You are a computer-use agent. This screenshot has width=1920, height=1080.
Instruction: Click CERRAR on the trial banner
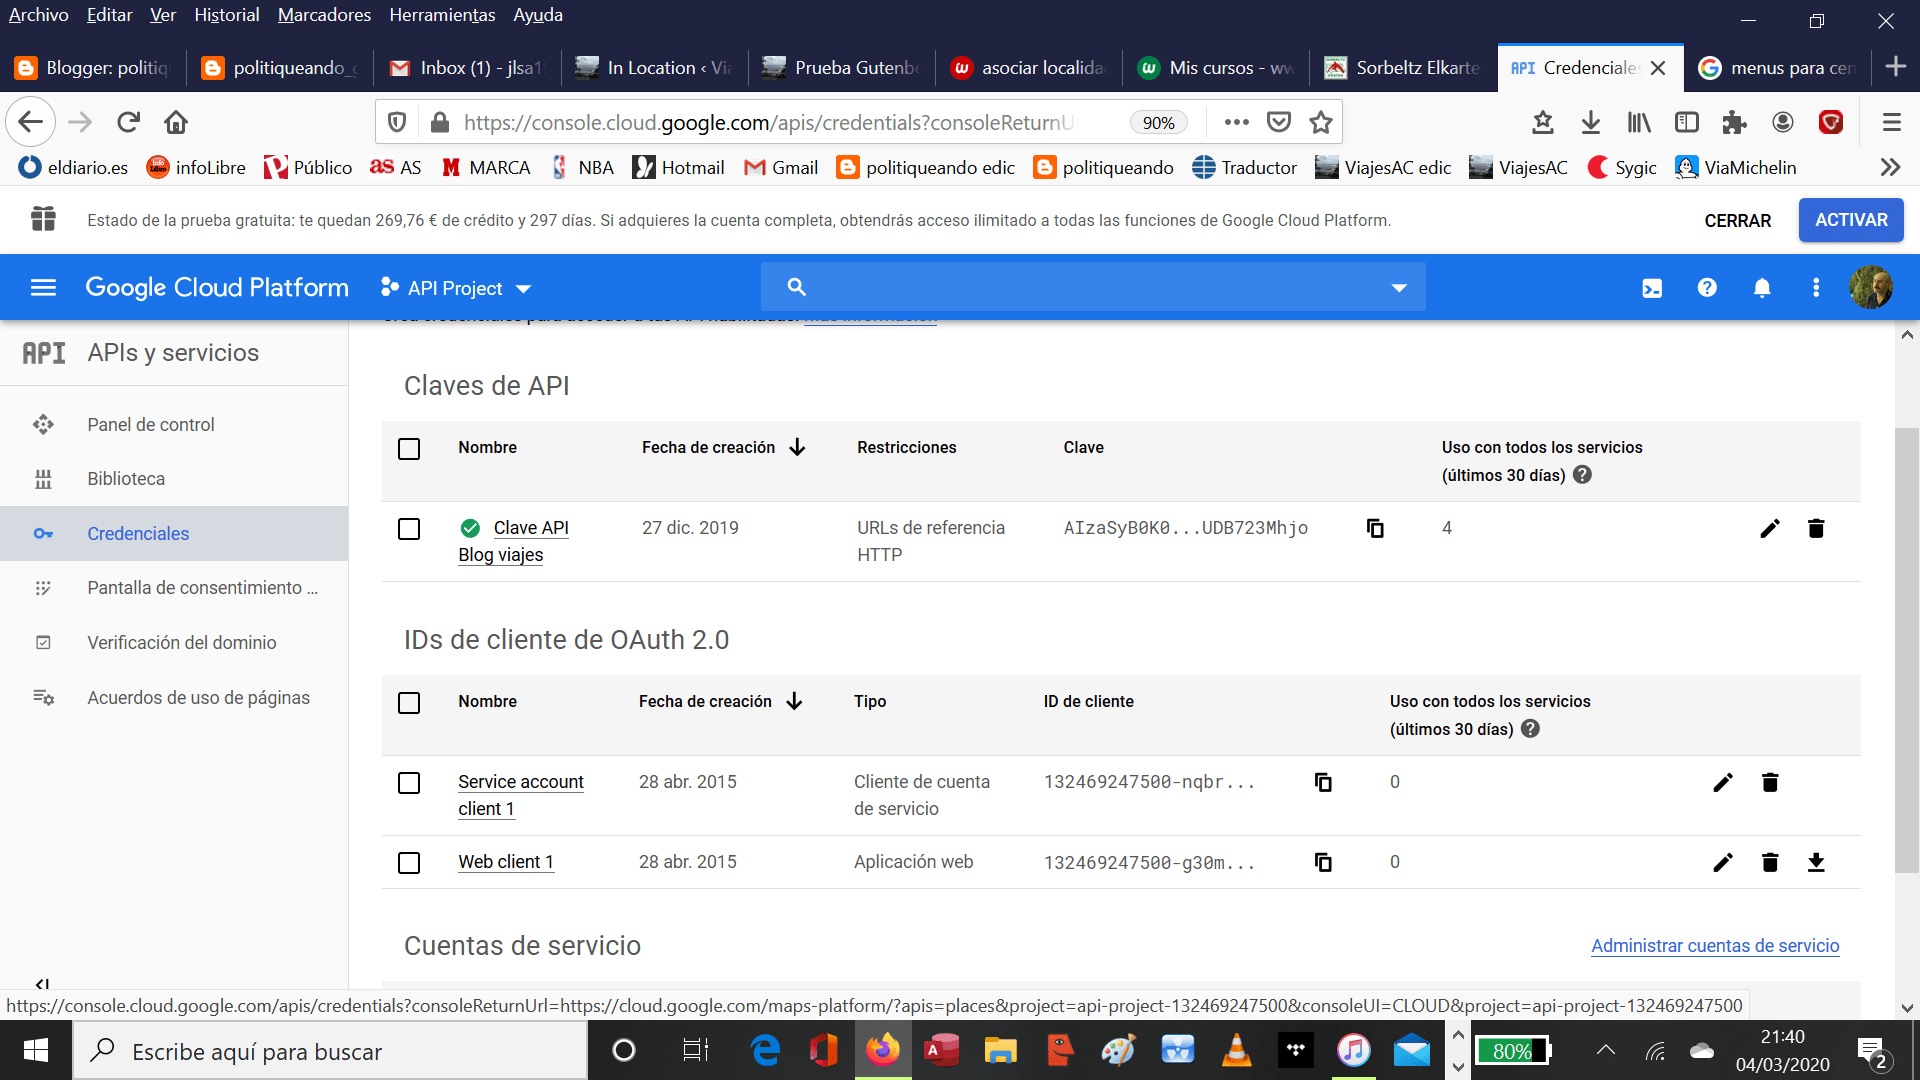(1737, 221)
